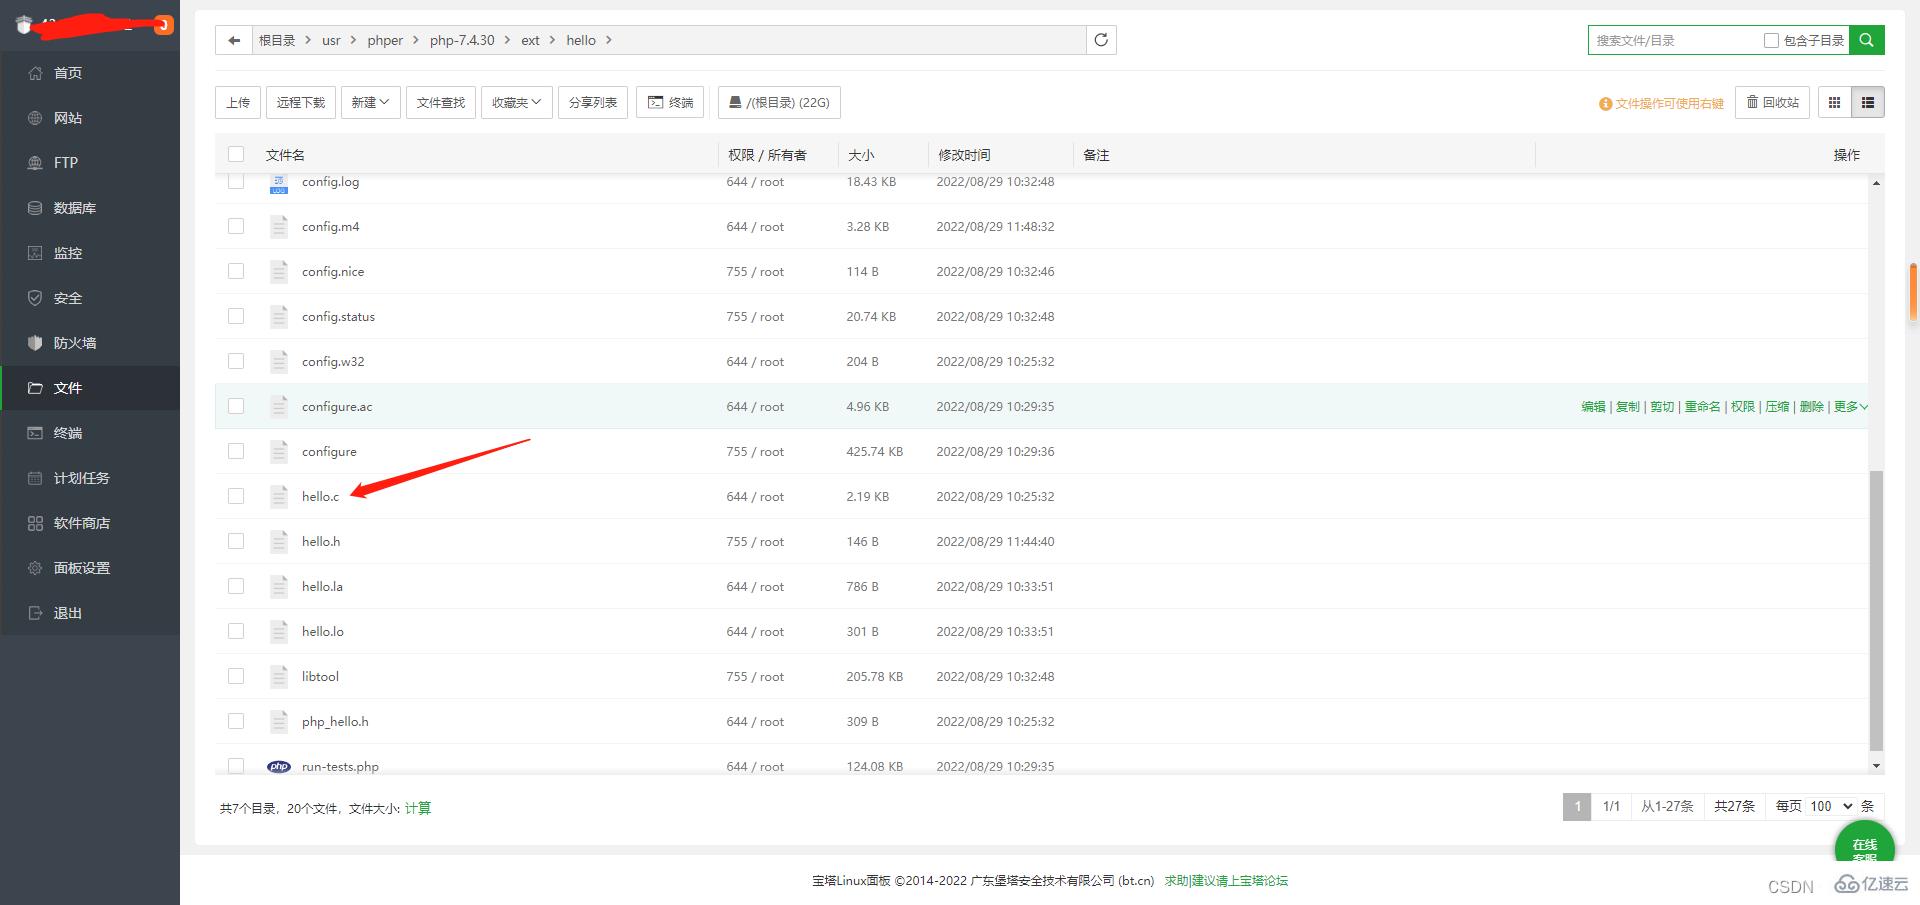Click the file icon beside php_hello.h
This screenshot has height=905, width=1920.
tap(279, 721)
